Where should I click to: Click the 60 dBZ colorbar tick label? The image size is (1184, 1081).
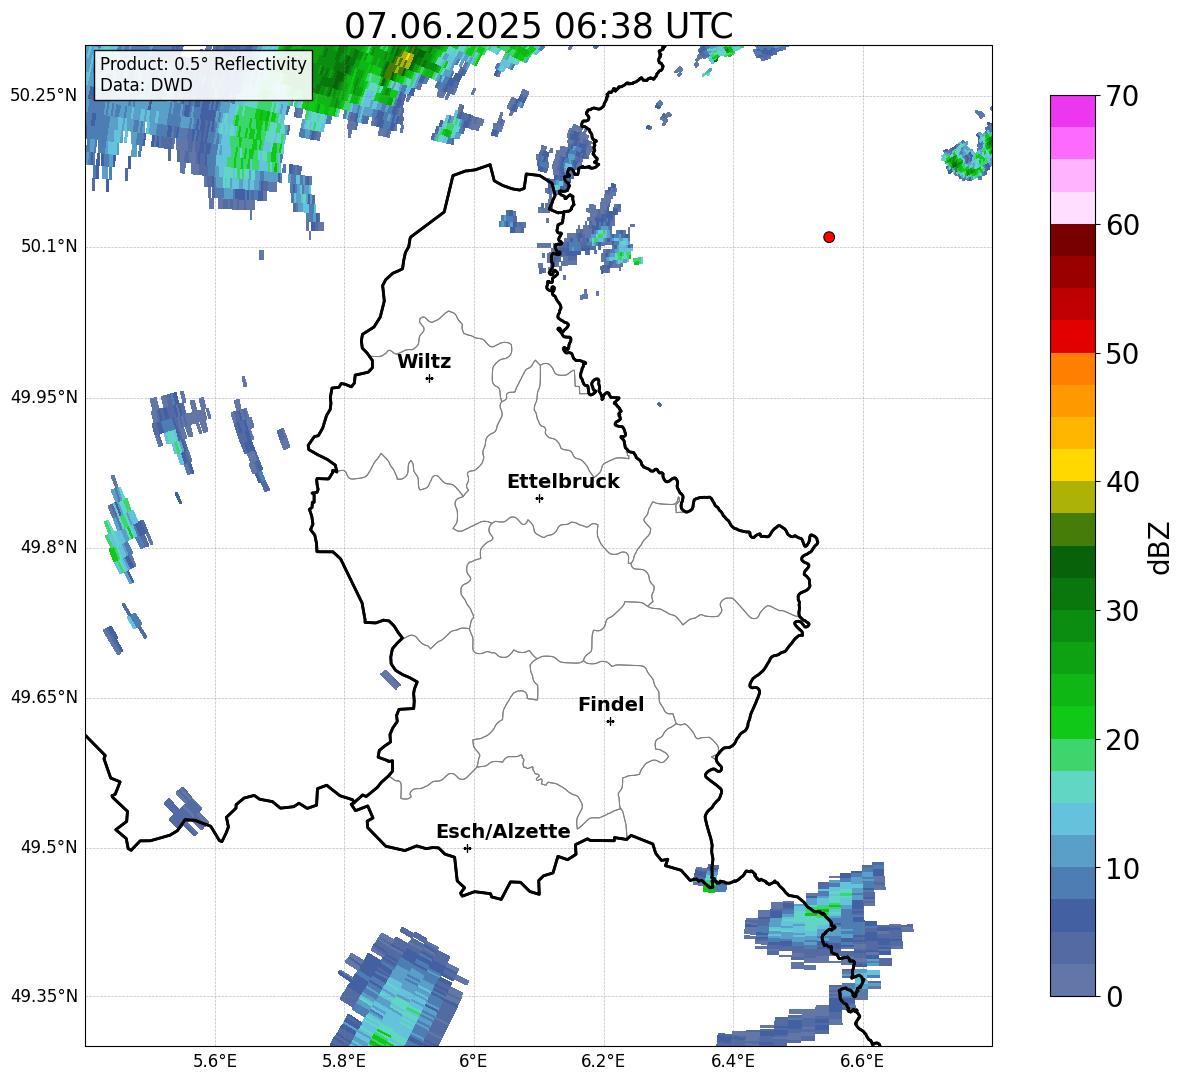click(x=1122, y=225)
